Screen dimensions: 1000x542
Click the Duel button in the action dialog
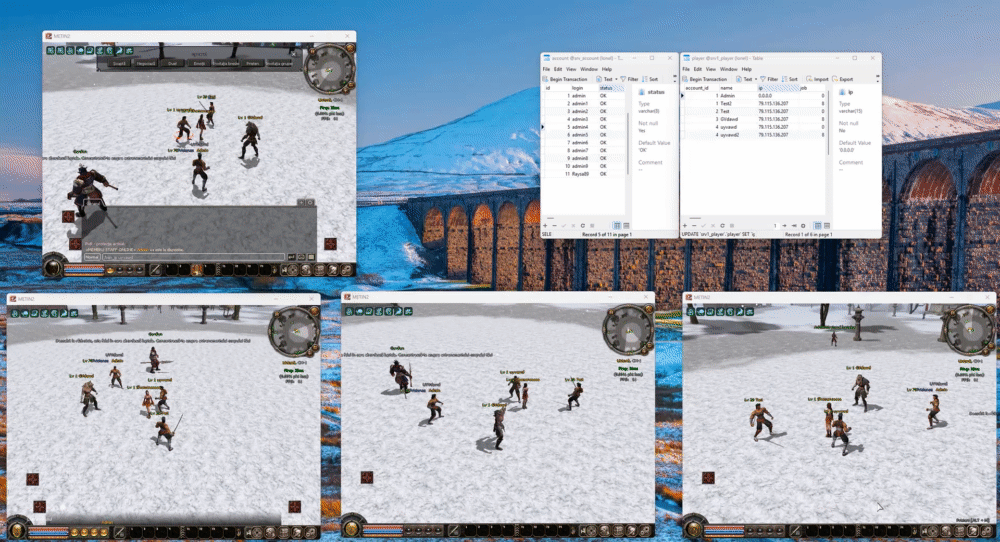click(x=173, y=63)
